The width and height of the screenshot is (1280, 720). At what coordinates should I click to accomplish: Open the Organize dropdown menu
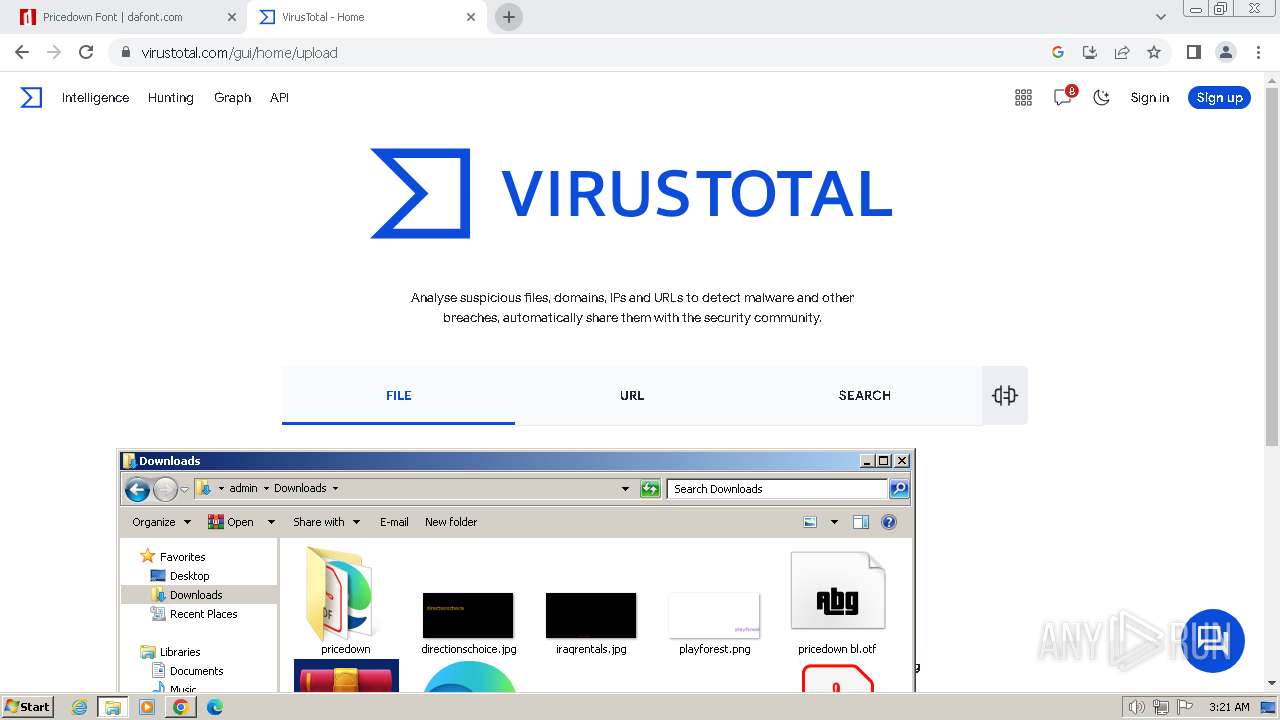[x=161, y=522]
